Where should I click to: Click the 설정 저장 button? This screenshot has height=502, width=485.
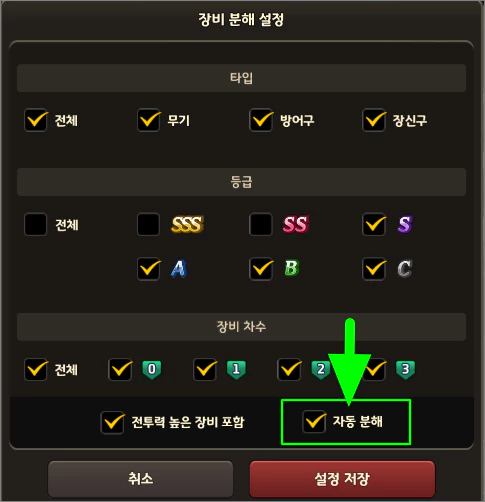click(x=342, y=479)
